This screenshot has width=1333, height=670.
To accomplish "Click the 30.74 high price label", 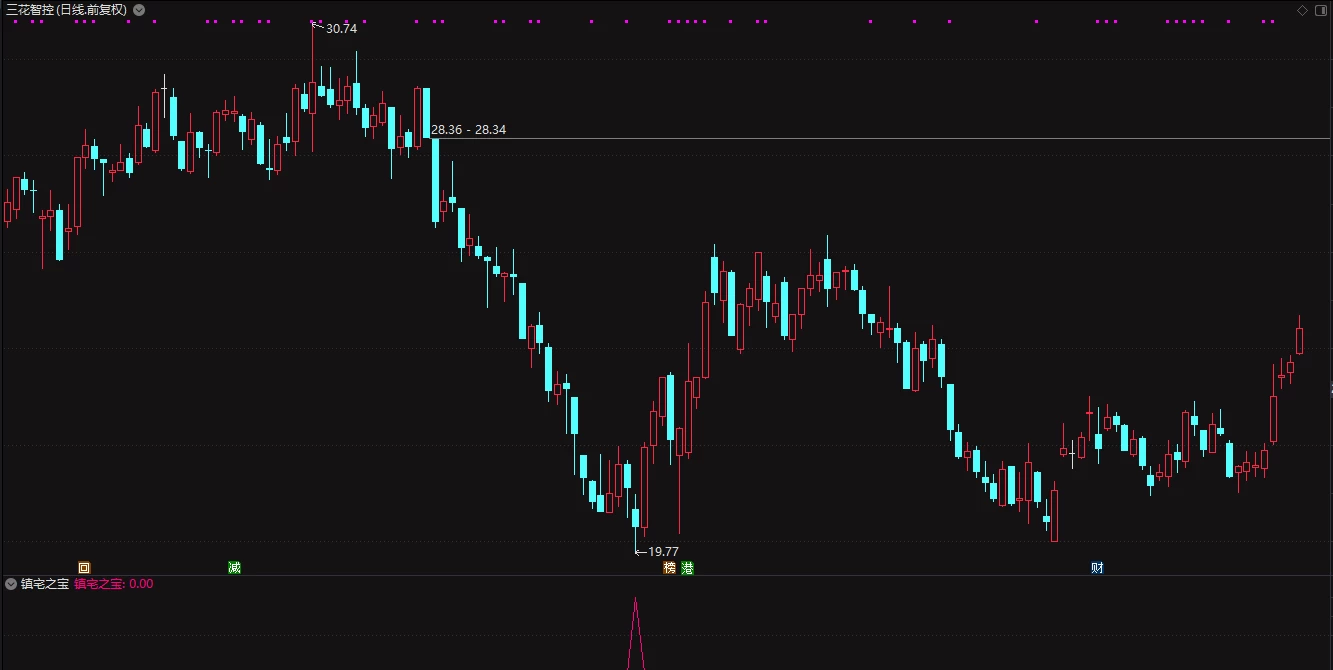I will coord(341,29).
